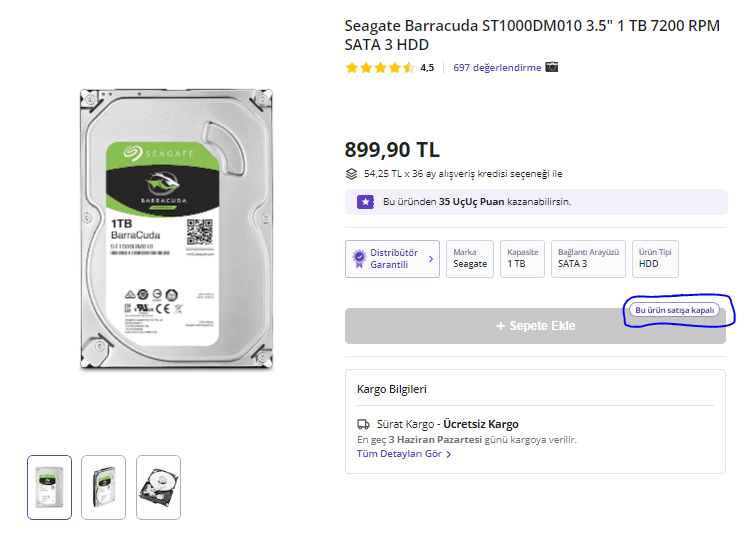Expand Tüm Detayları Gör shipping details
Screen dimensions: 744x536
pos(404,454)
